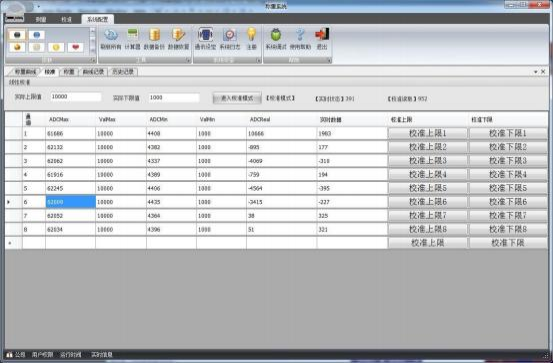Open the 曲线记录 document tab
This screenshot has width=553, height=364.
[93, 72]
